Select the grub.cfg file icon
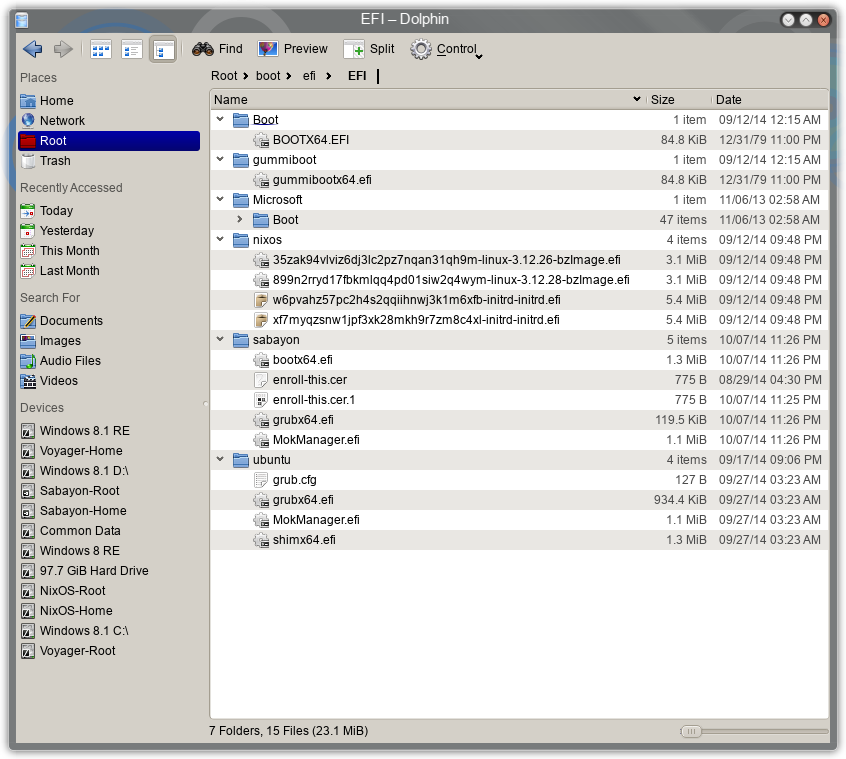 tap(261, 480)
